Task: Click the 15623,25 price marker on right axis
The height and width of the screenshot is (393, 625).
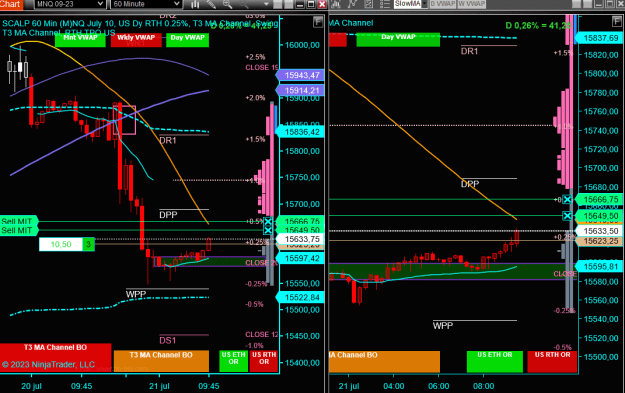Action: point(600,241)
